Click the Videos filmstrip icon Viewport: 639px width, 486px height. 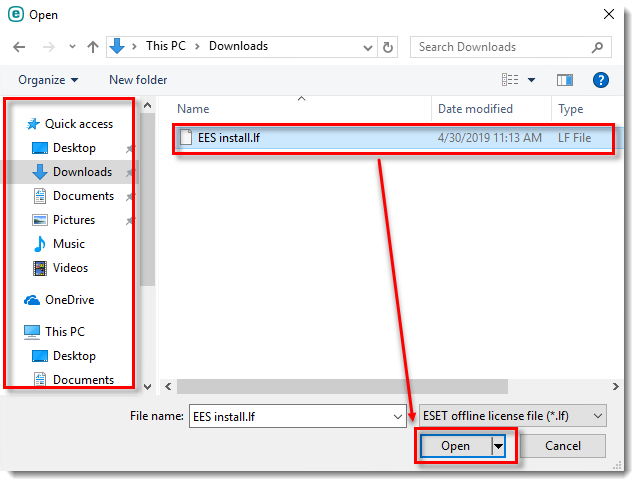(x=40, y=268)
